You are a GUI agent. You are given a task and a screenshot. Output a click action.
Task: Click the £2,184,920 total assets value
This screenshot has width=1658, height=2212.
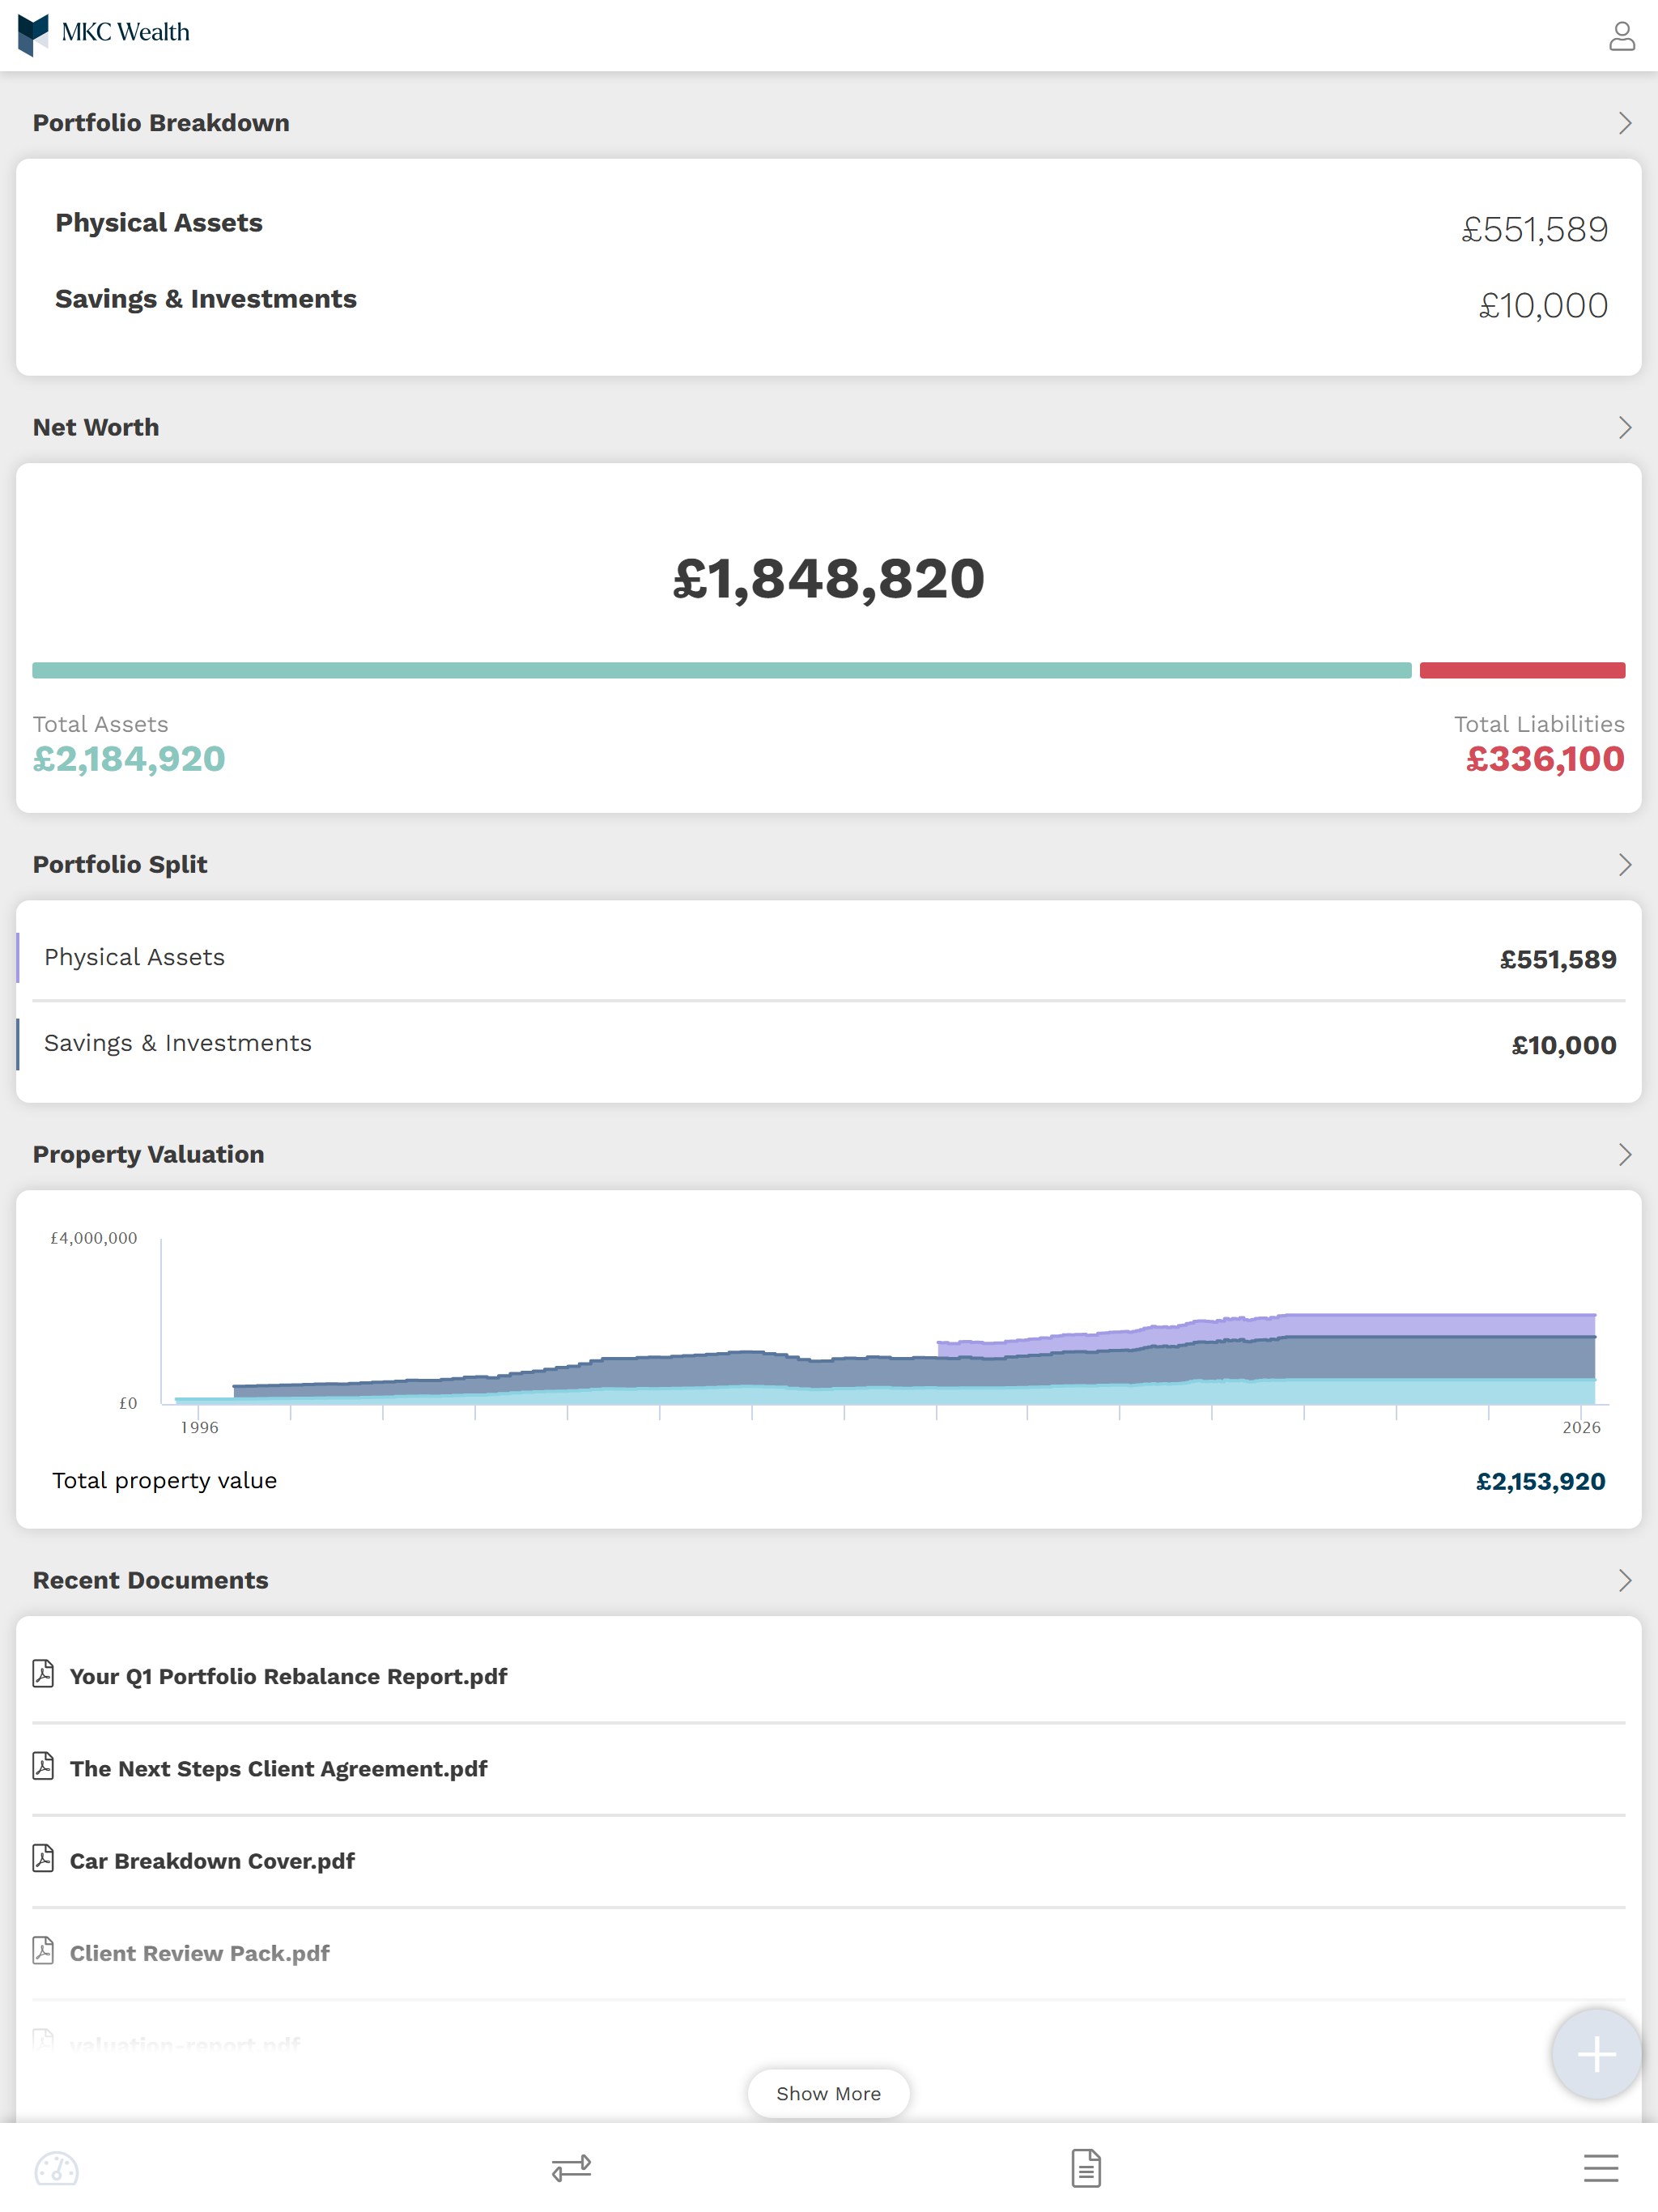pos(129,759)
